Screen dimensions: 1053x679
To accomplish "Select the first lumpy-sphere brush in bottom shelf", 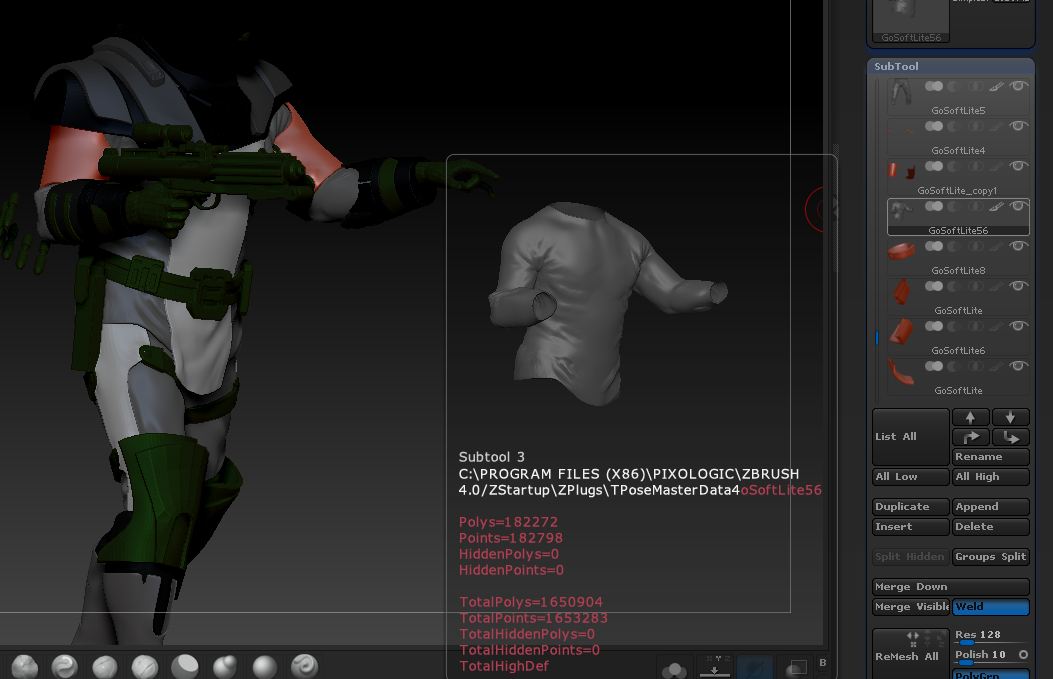I will pos(25,666).
